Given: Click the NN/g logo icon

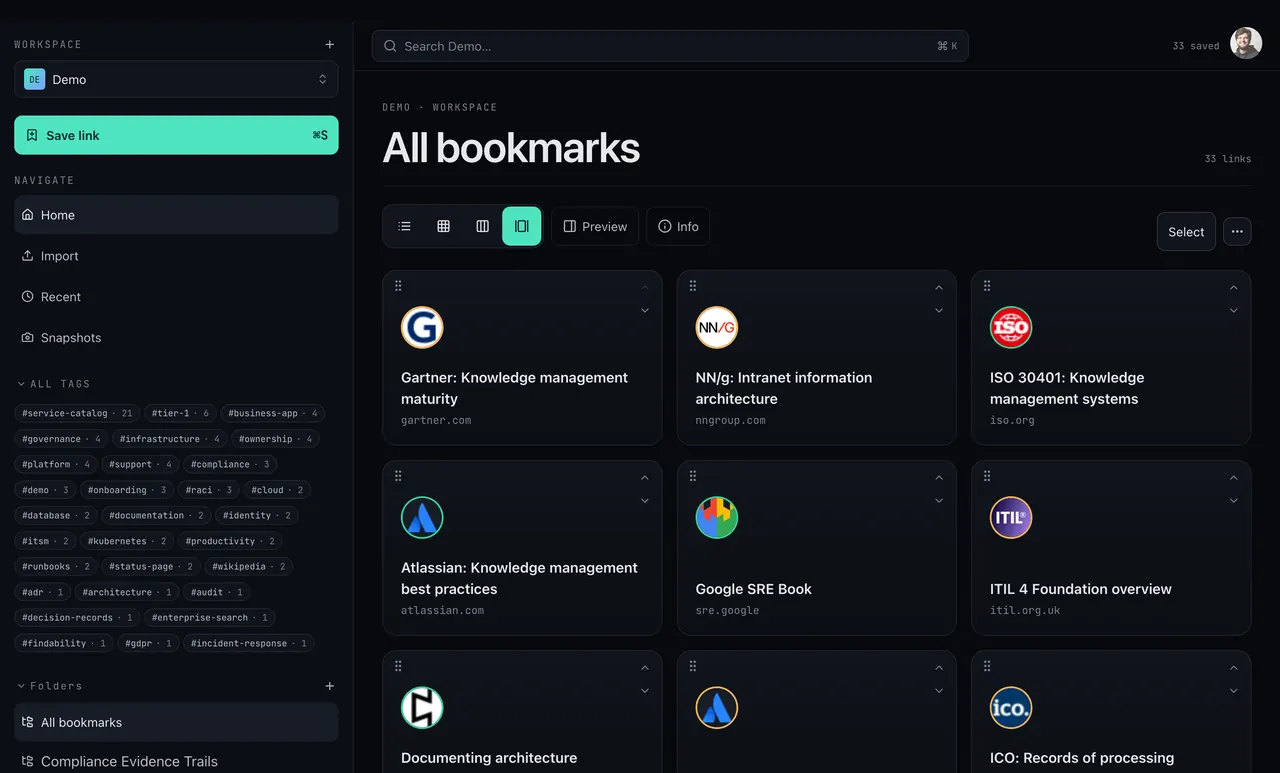Looking at the screenshot, I should pyautogui.click(x=717, y=327).
